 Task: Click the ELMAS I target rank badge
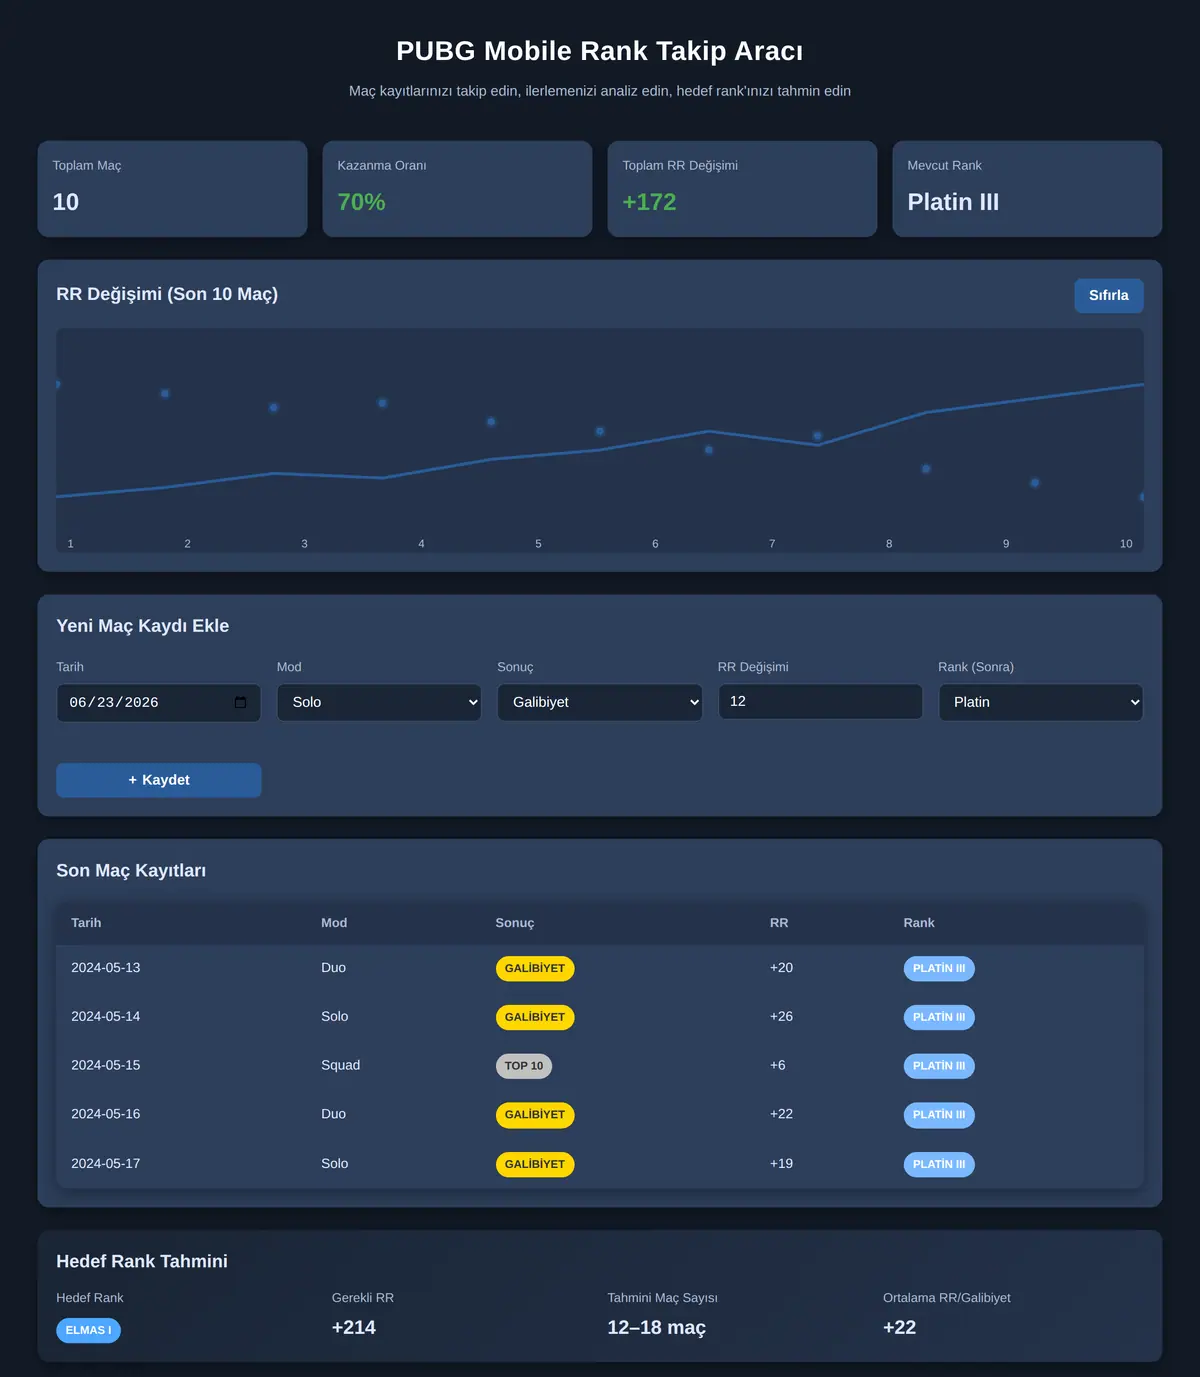88,1330
